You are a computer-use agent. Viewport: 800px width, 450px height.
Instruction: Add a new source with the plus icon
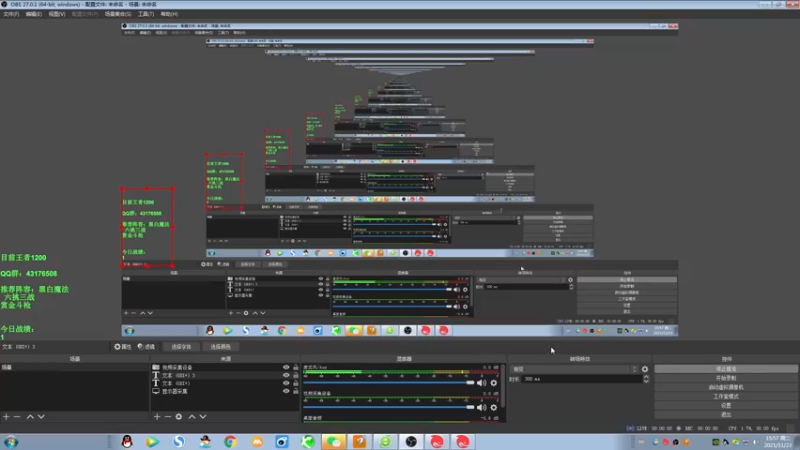point(157,417)
